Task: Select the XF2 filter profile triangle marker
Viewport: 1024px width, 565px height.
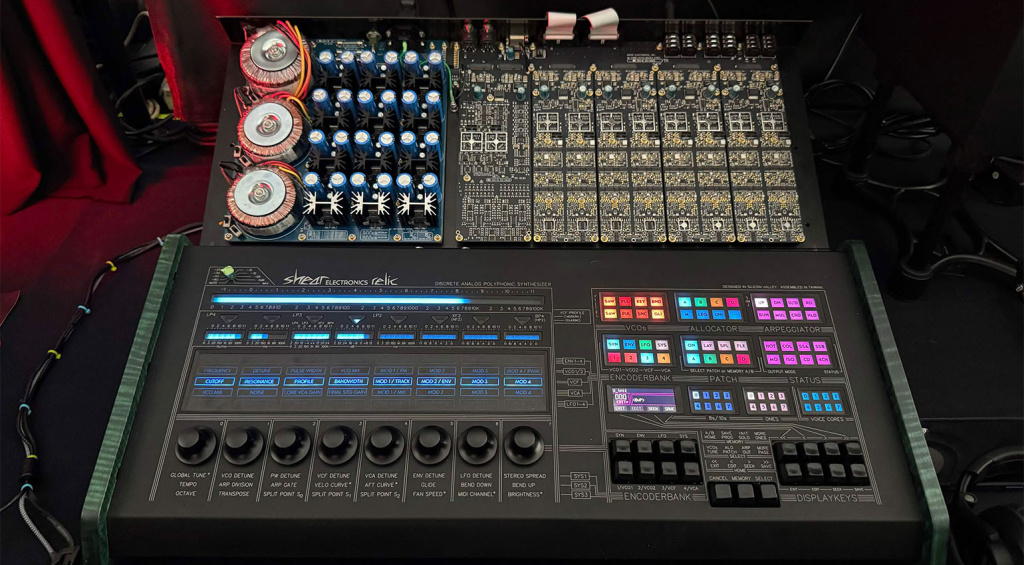Action: pos(440,319)
